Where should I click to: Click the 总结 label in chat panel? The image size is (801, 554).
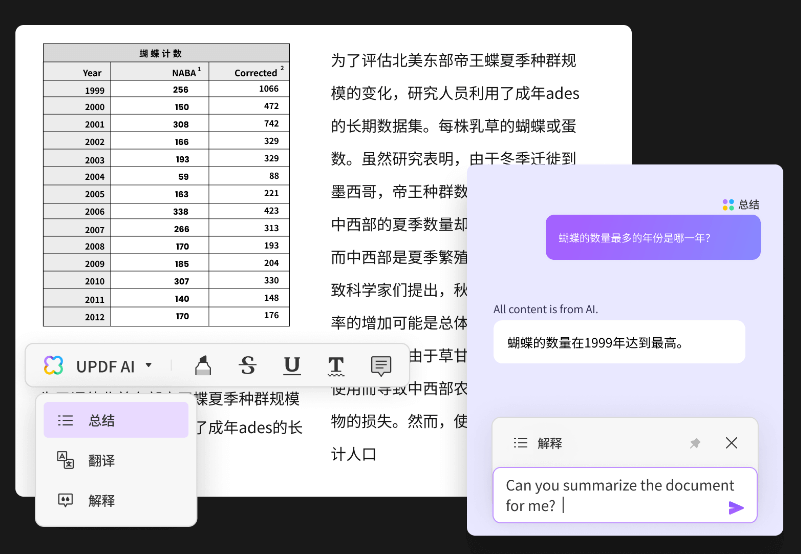click(x=749, y=204)
